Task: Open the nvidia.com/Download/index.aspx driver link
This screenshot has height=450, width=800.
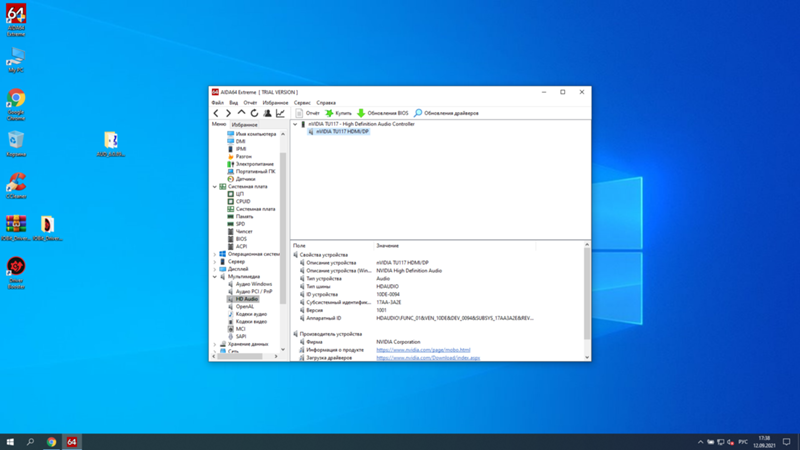Action: (x=428, y=358)
